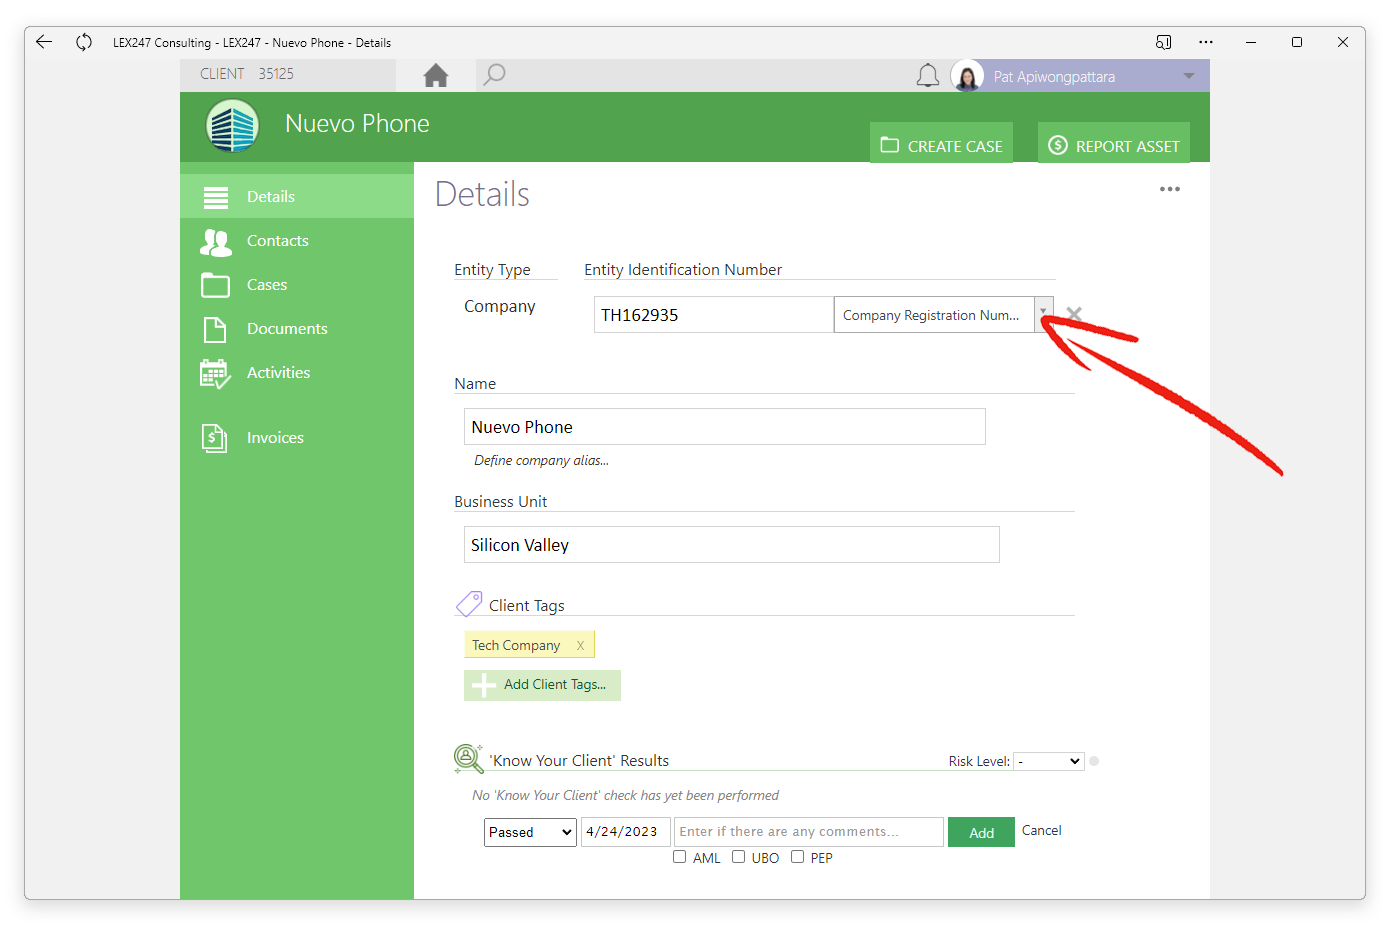Open the home icon in the top bar
Screen dimensions: 1390x925
[x=436, y=75]
